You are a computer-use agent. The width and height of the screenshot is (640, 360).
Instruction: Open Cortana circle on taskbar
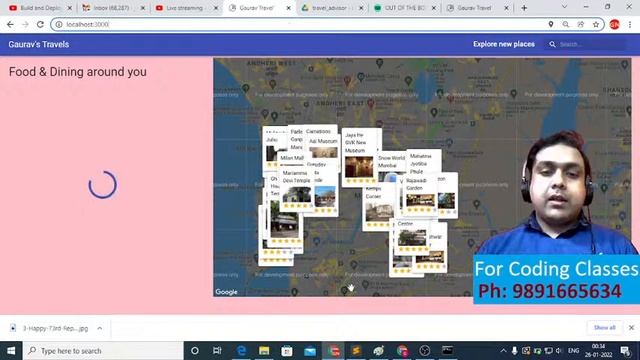(195, 351)
